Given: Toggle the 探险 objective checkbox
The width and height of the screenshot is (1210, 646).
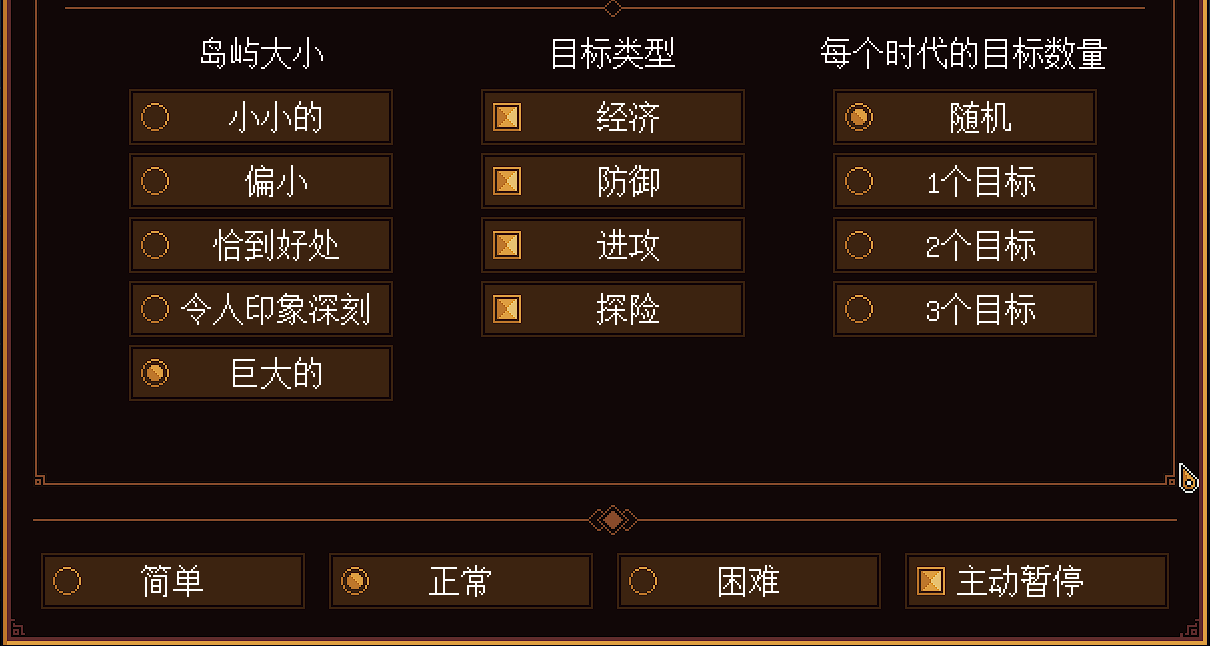Looking at the screenshot, I should click(x=613, y=309).
